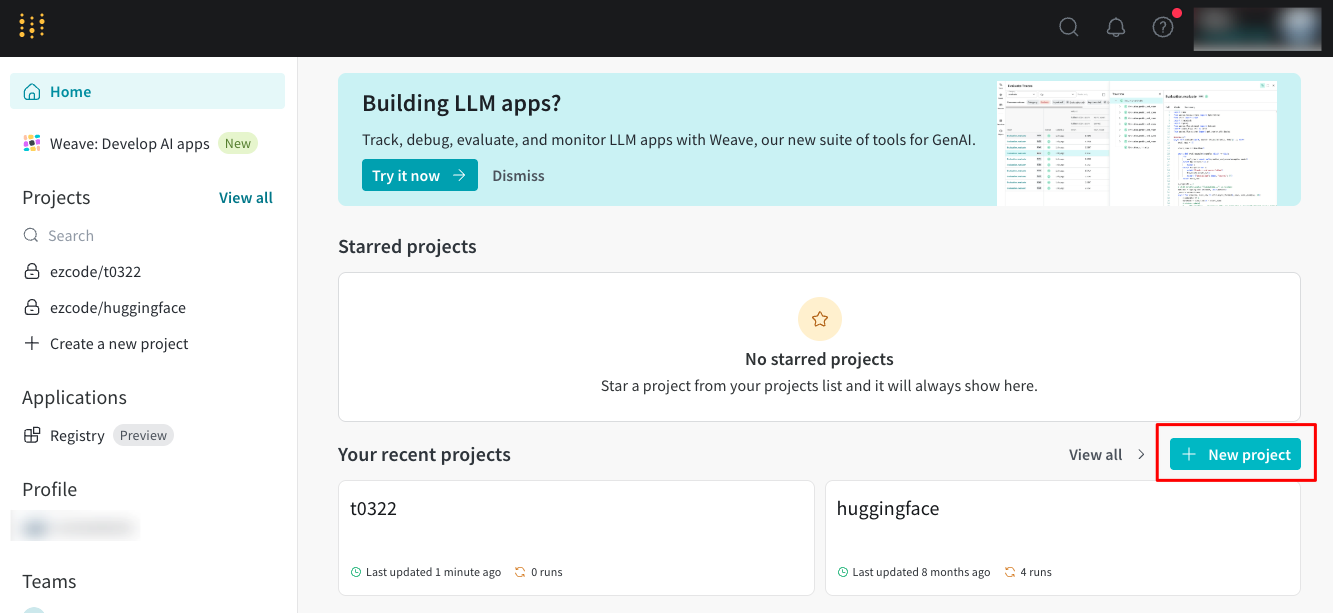Viewport: 1333px width, 613px height.
Task: Click the chevron right of View all
Action: 1141,454
